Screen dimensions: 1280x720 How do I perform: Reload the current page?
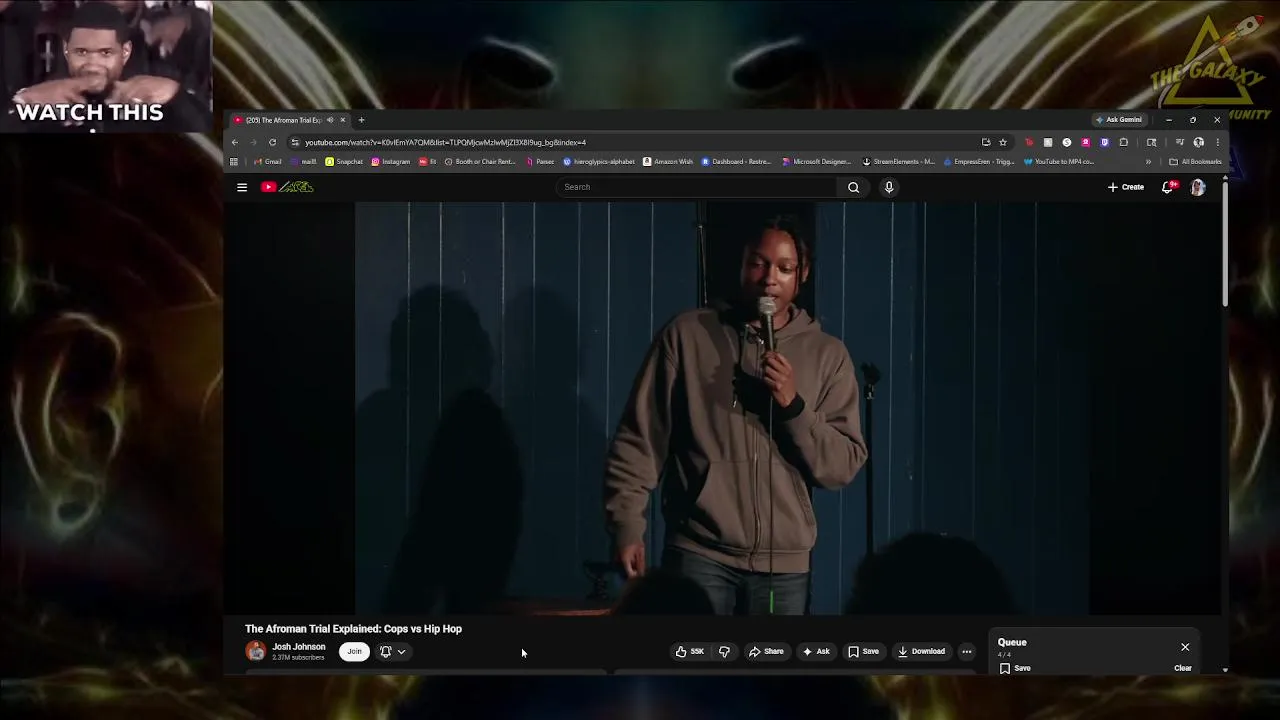272,142
